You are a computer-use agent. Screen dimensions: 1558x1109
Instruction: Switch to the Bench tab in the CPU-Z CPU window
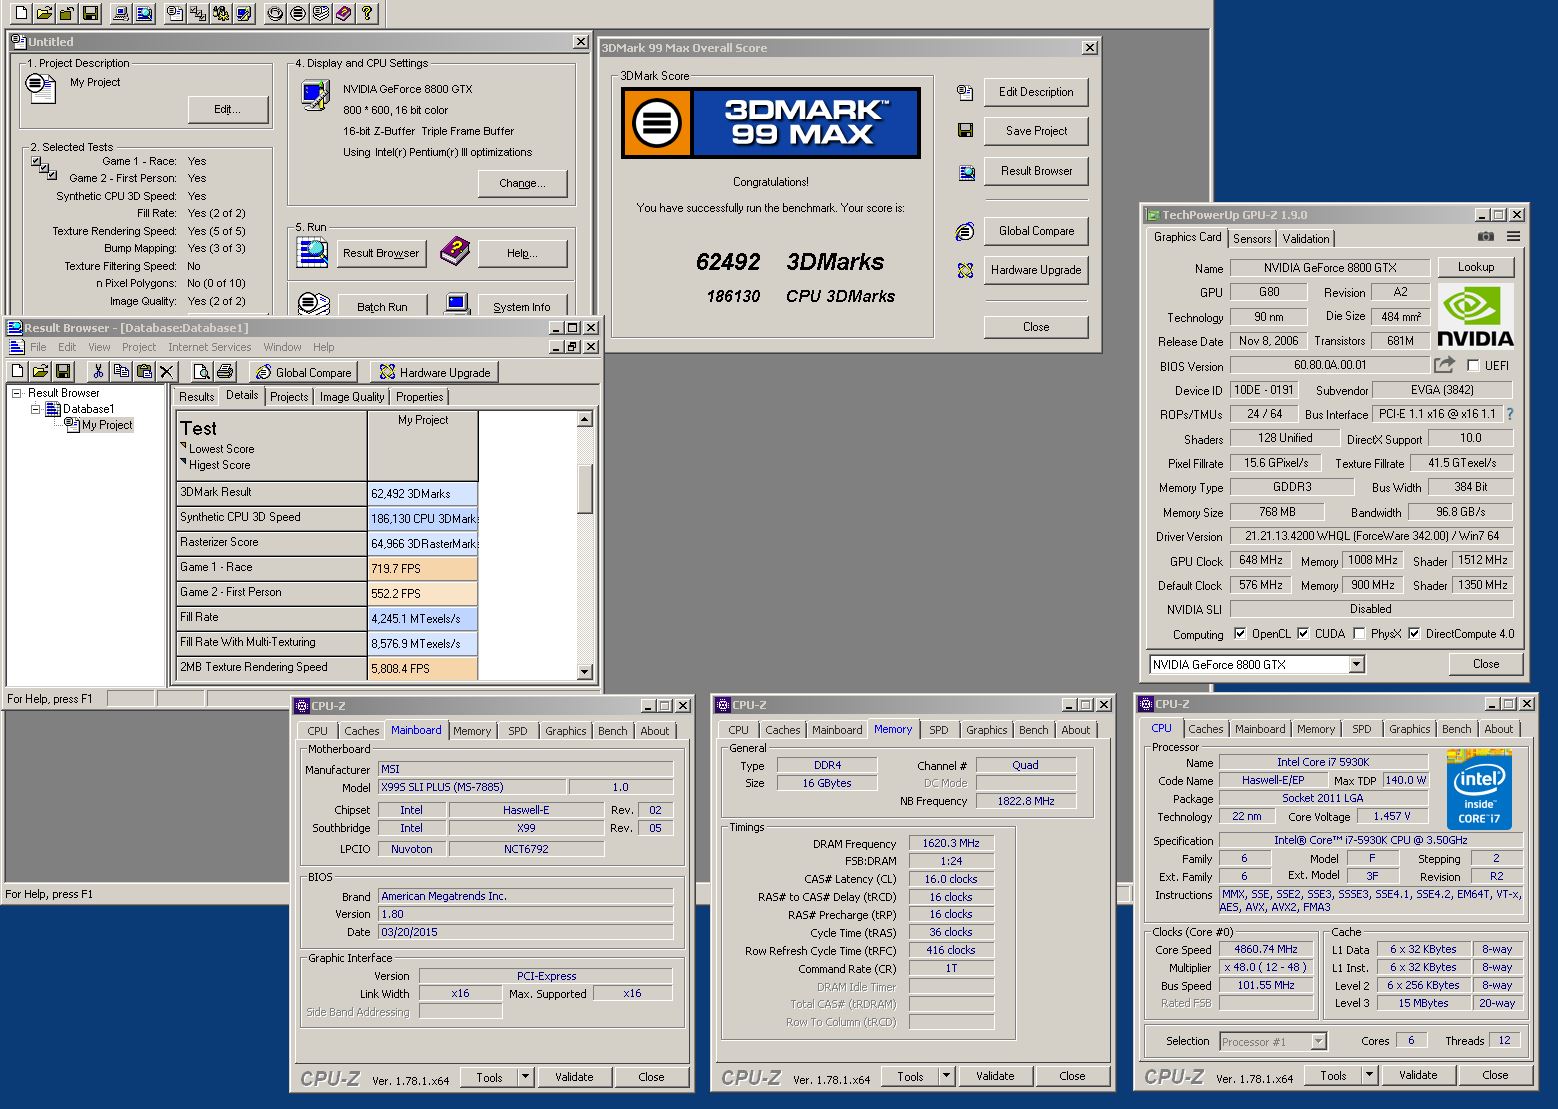click(x=1456, y=729)
